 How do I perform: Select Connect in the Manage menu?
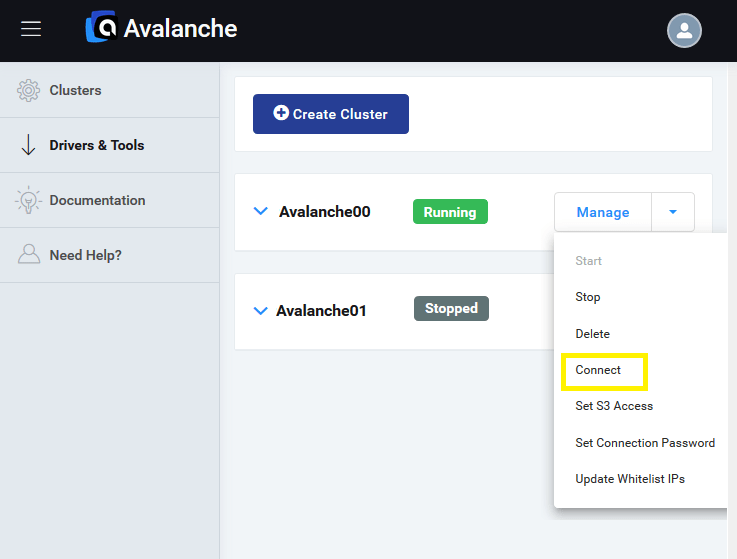tap(598, 370)
